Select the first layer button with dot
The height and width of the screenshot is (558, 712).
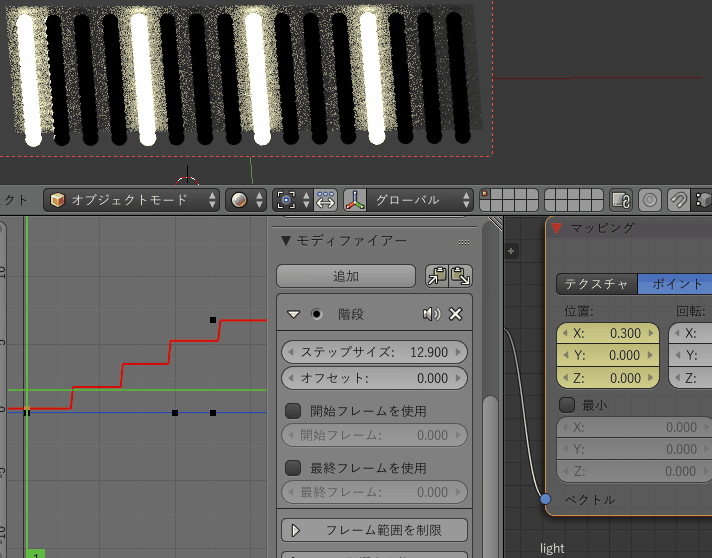point(485,194)
